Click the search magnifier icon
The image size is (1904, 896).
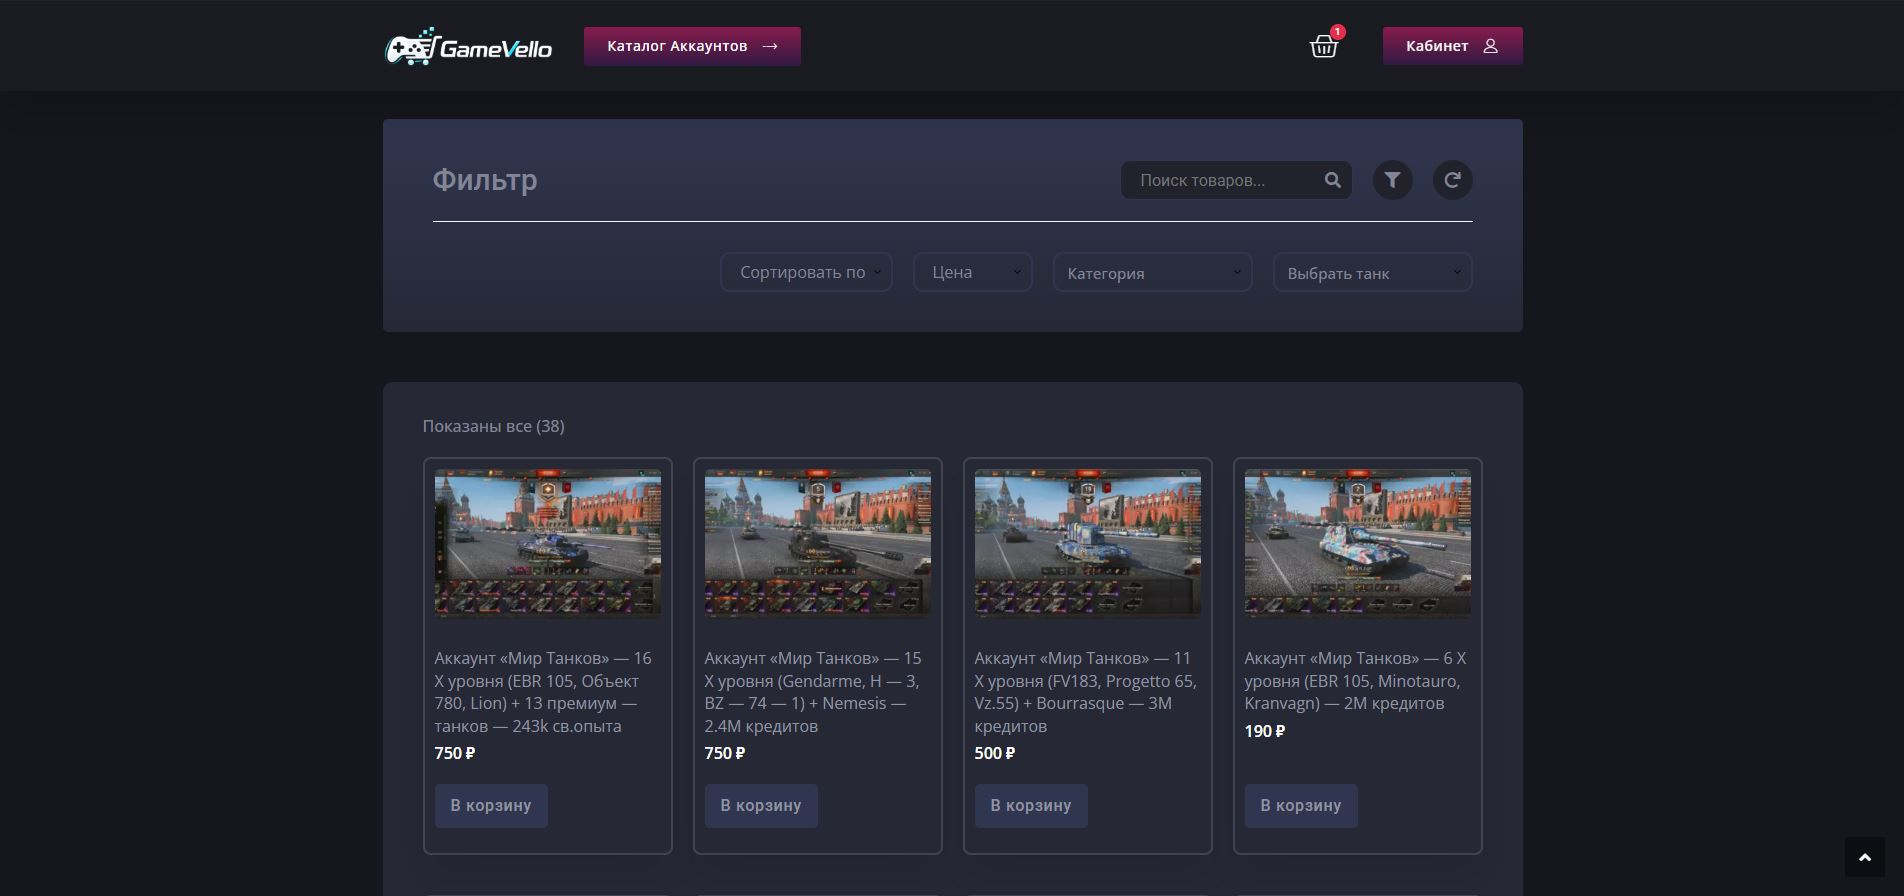(x=1332, y=180)
